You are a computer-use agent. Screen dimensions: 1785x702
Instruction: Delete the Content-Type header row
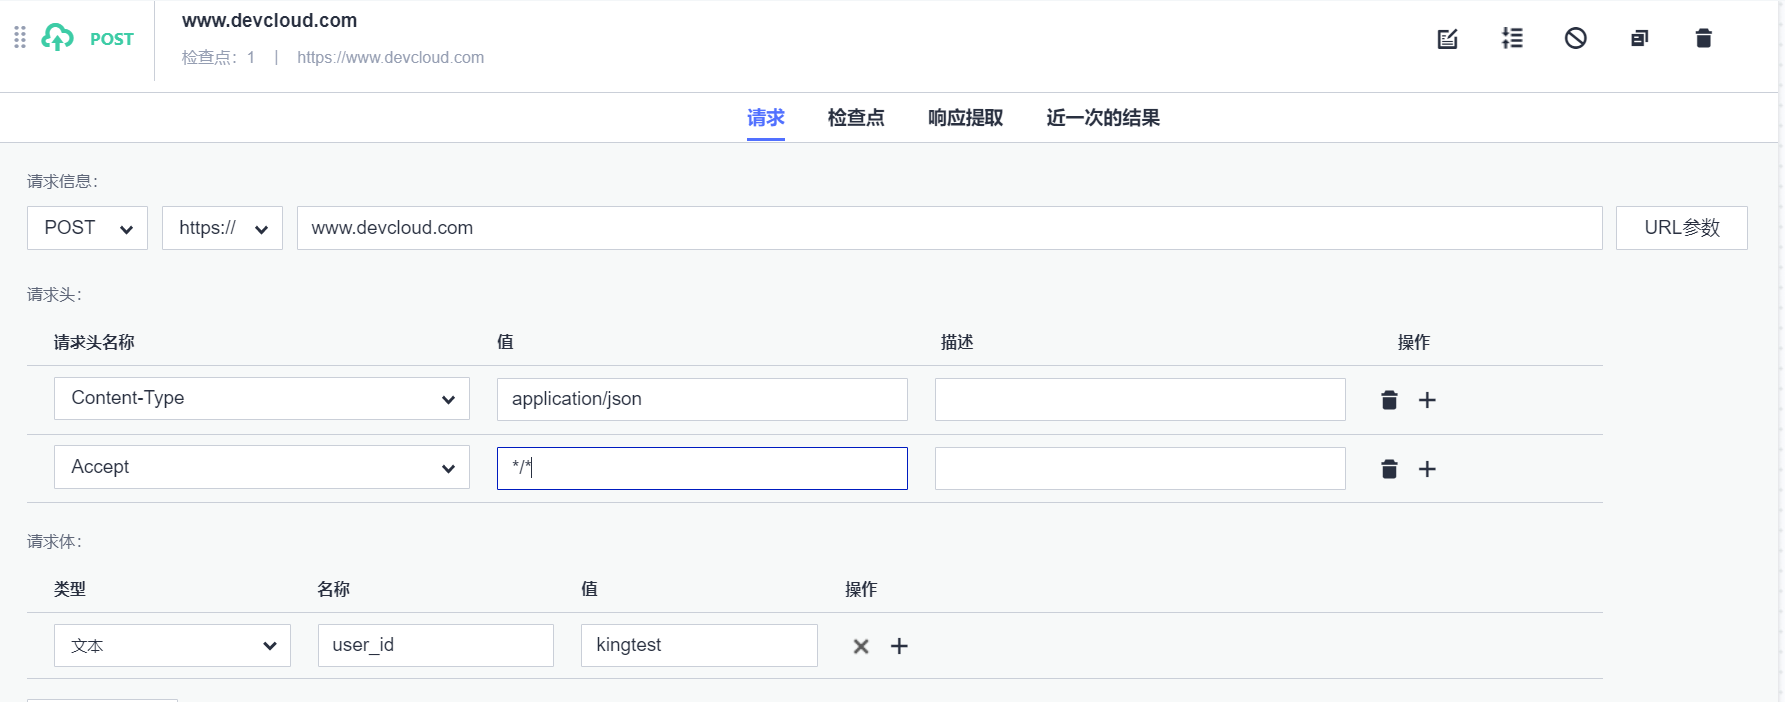pos(1389,400)
